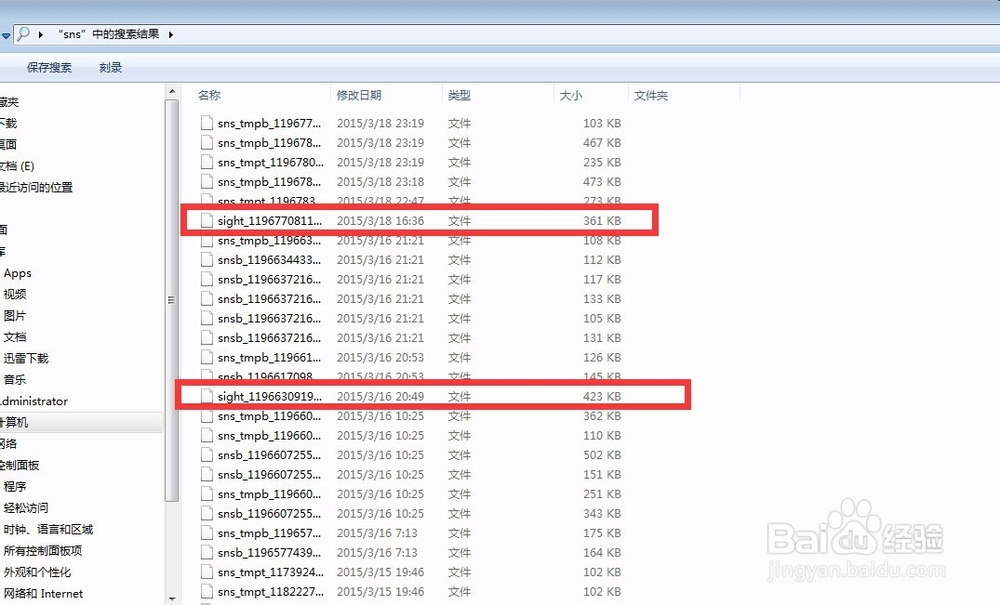This screenshot has width=1000, height=605.
Task: Open 文档 library below 图片
Action: point(15,337)
